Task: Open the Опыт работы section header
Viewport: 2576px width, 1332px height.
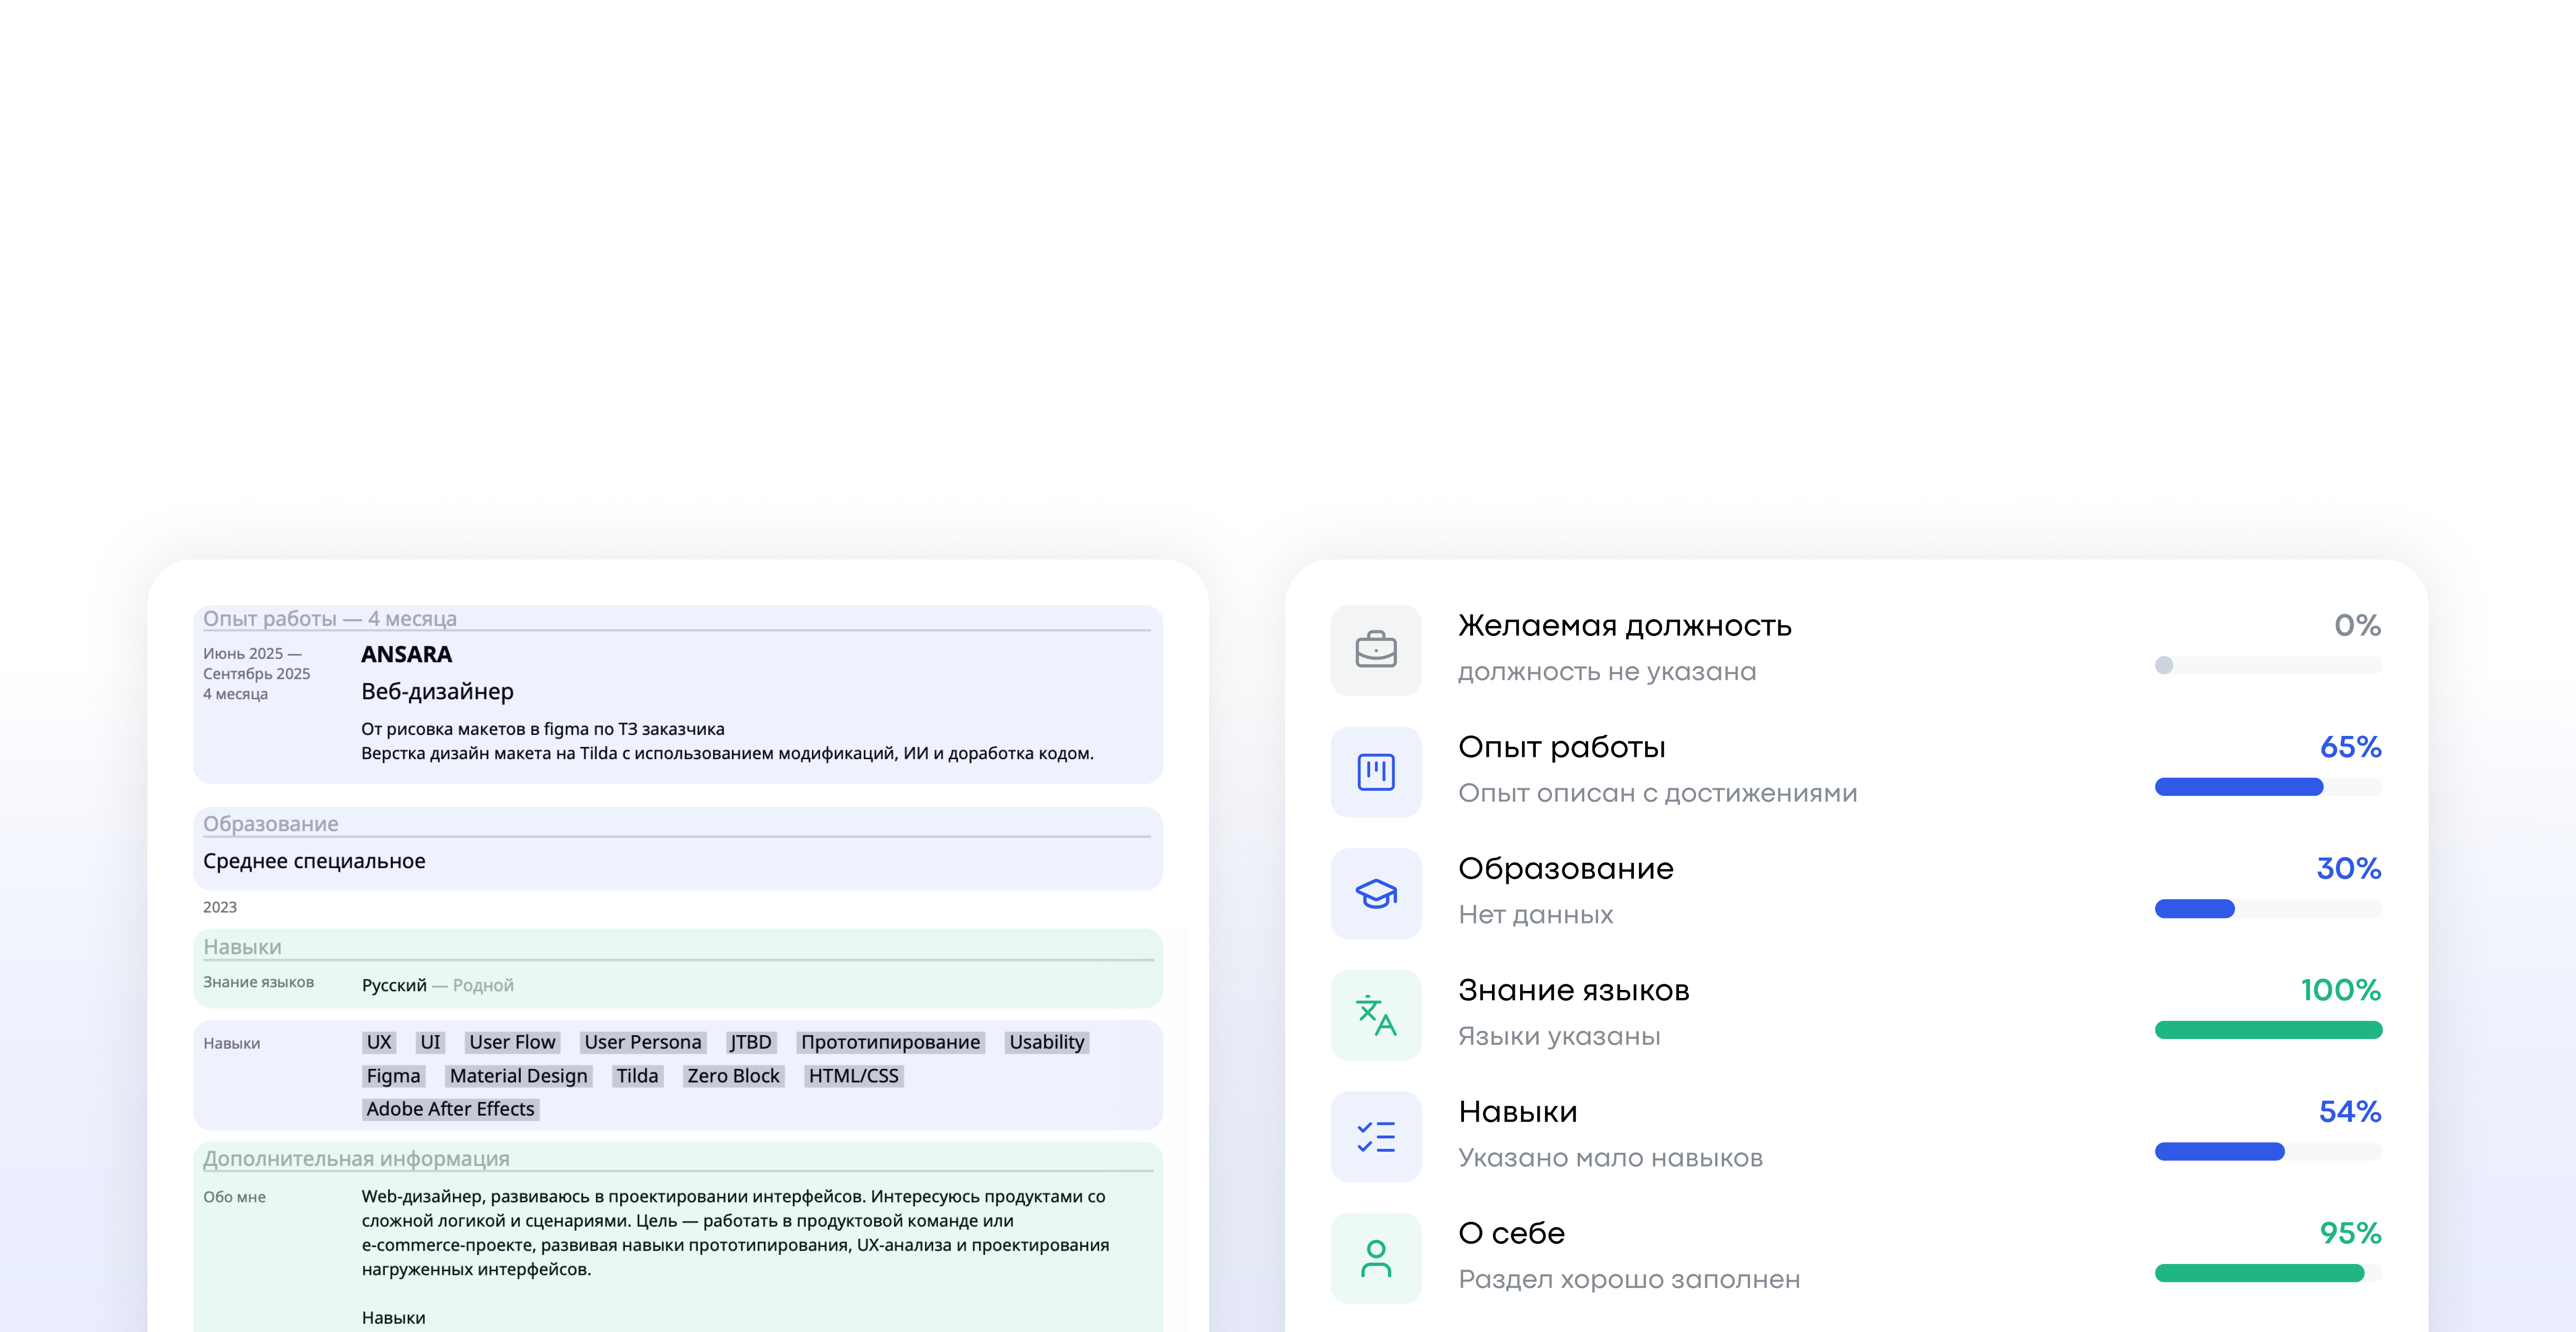Action: [330, 618]
